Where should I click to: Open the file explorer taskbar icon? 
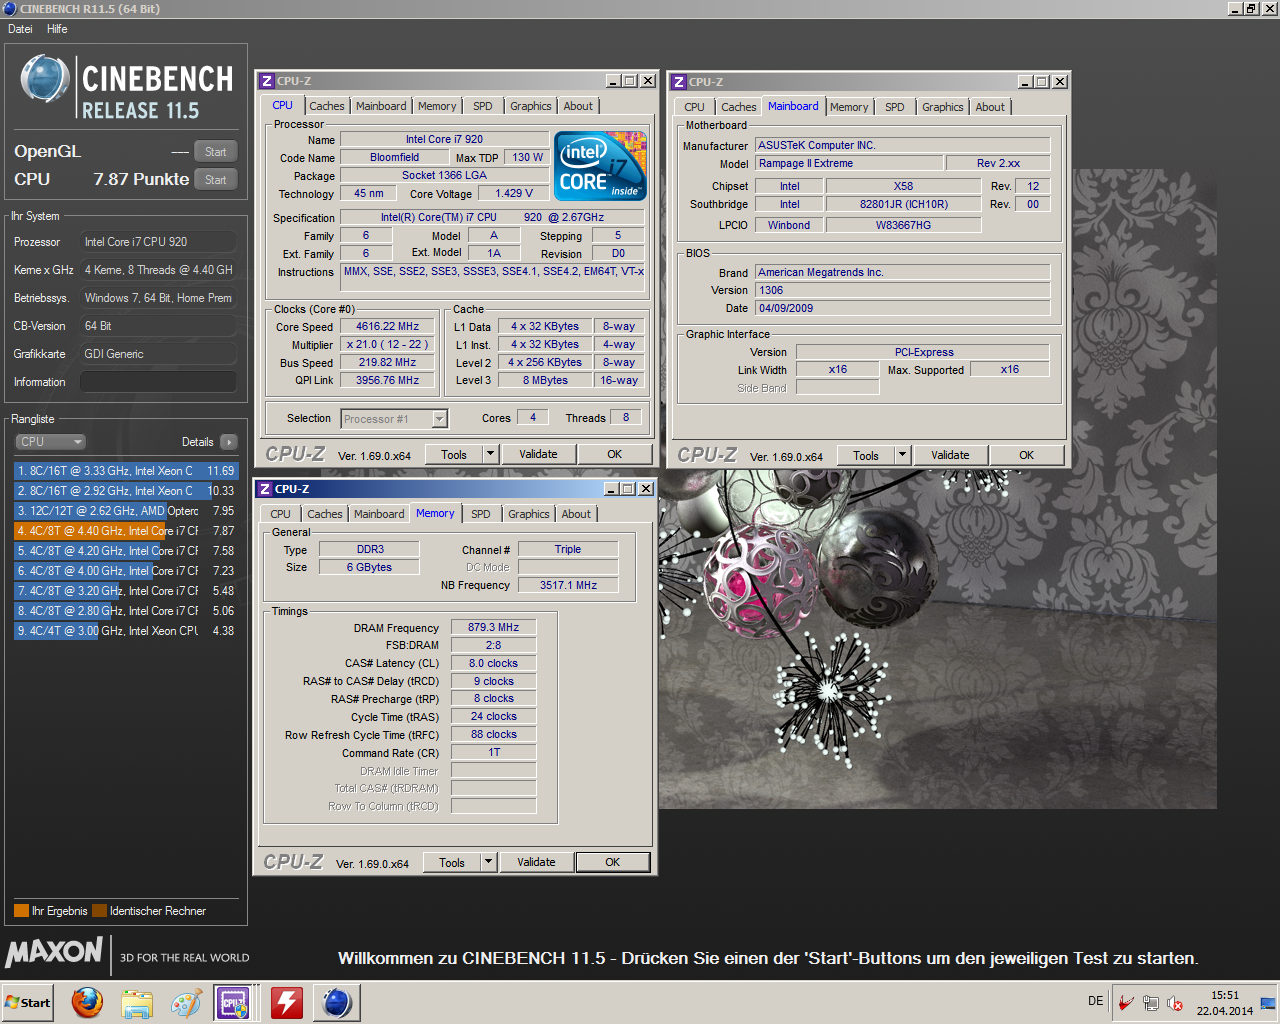[137, 1002]
